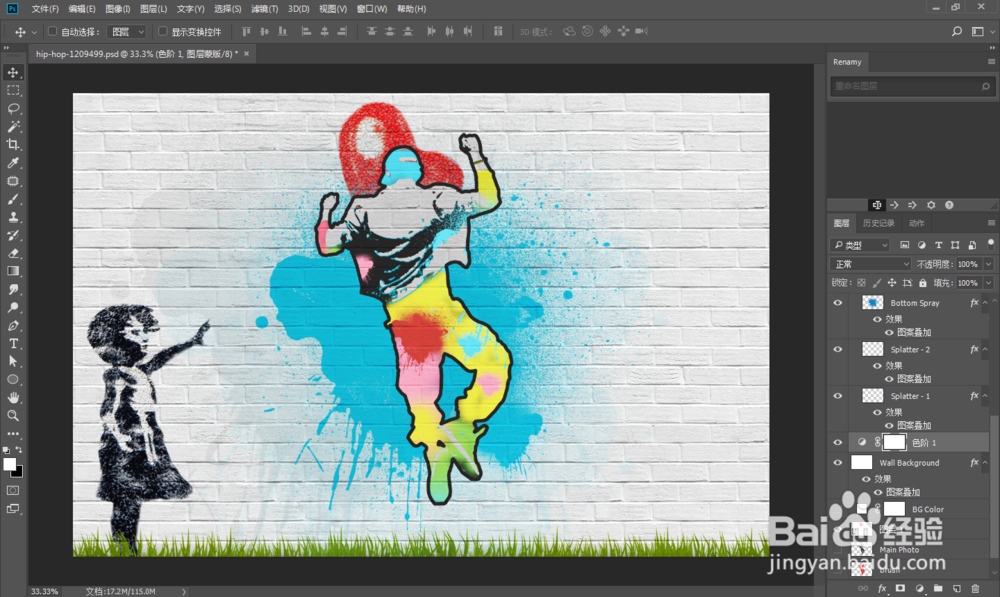The width and height of the screenshot is (1000, 597).
Task: Select the Clone Stamp tool
Action: click(x=13, y=217)
